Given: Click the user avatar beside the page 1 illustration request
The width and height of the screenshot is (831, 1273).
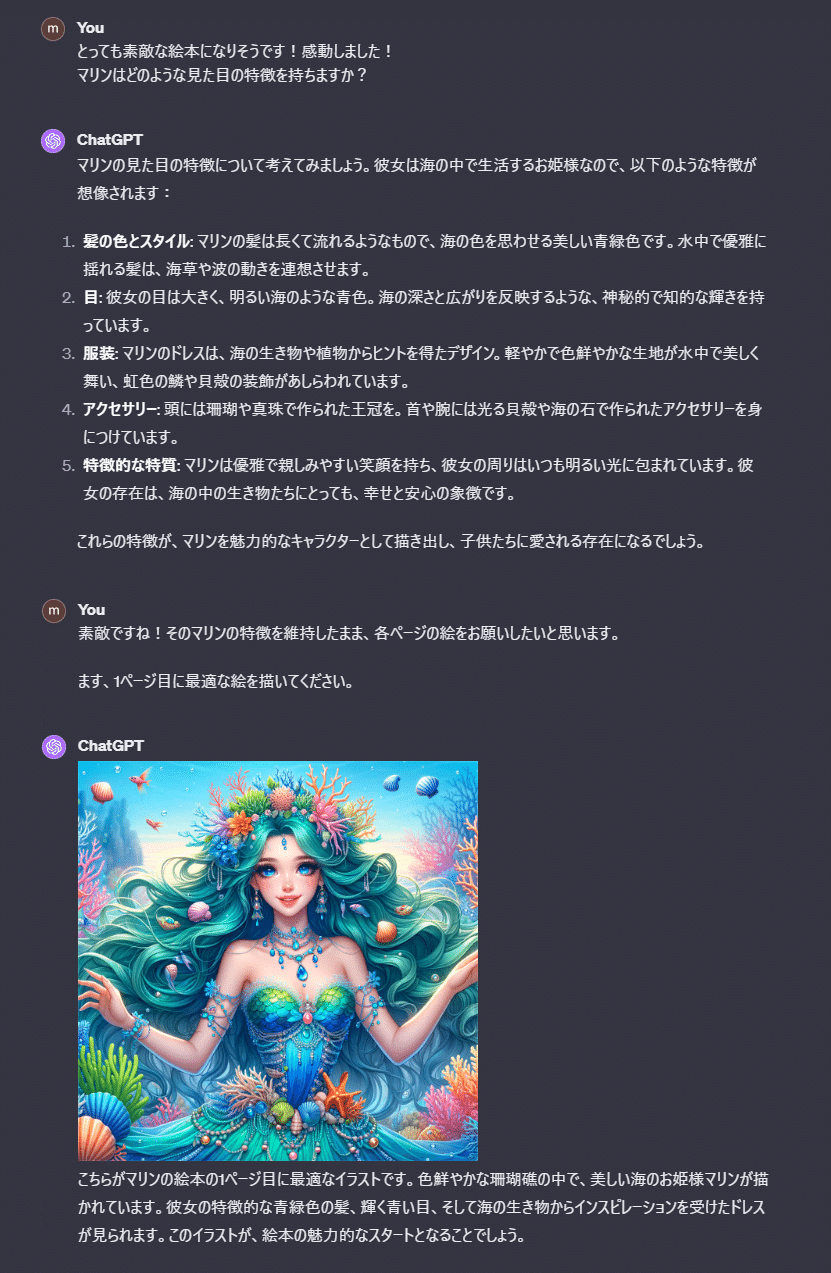Looking at the screenshot, I should tap(53, 611).
